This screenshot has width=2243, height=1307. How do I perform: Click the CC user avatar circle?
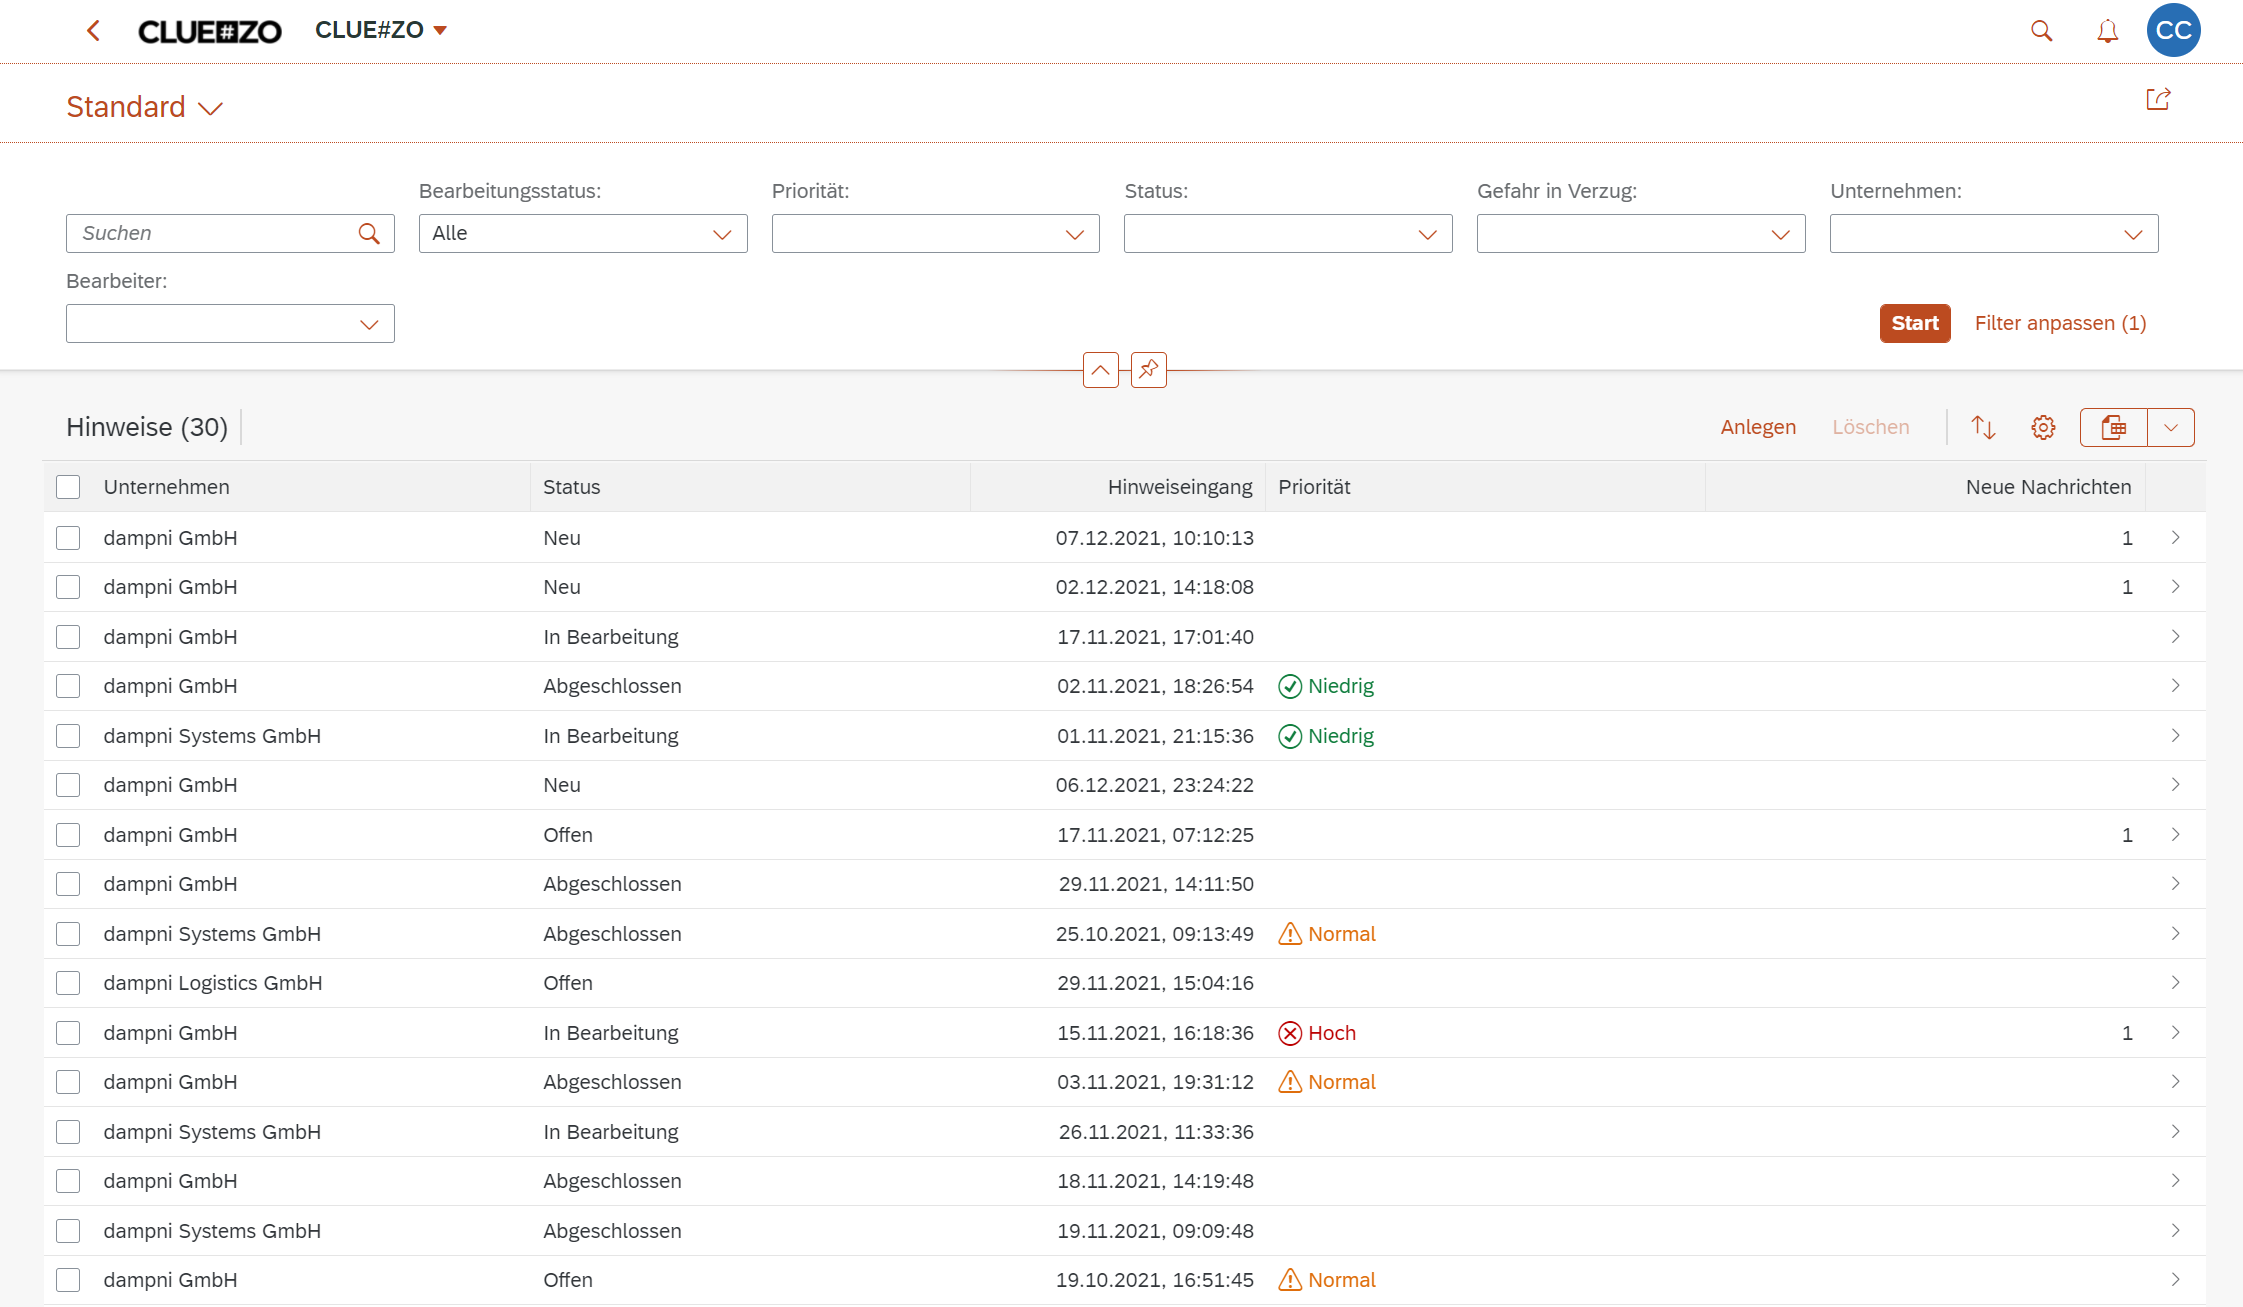tap(2173, 31)
